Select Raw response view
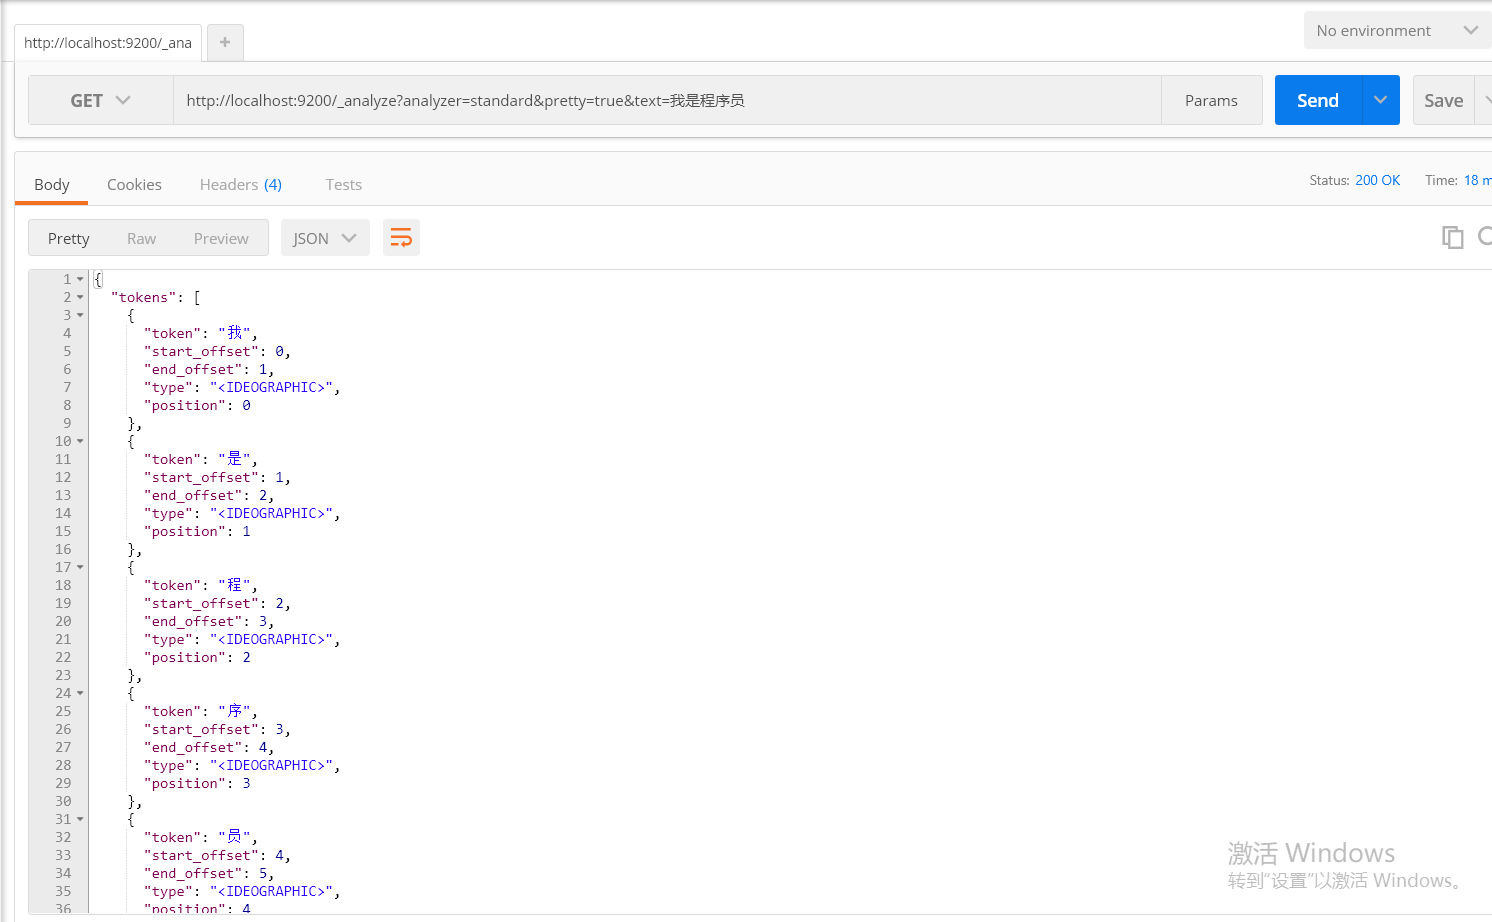This screenshot has width=1492, height=922. click(141, 238)
